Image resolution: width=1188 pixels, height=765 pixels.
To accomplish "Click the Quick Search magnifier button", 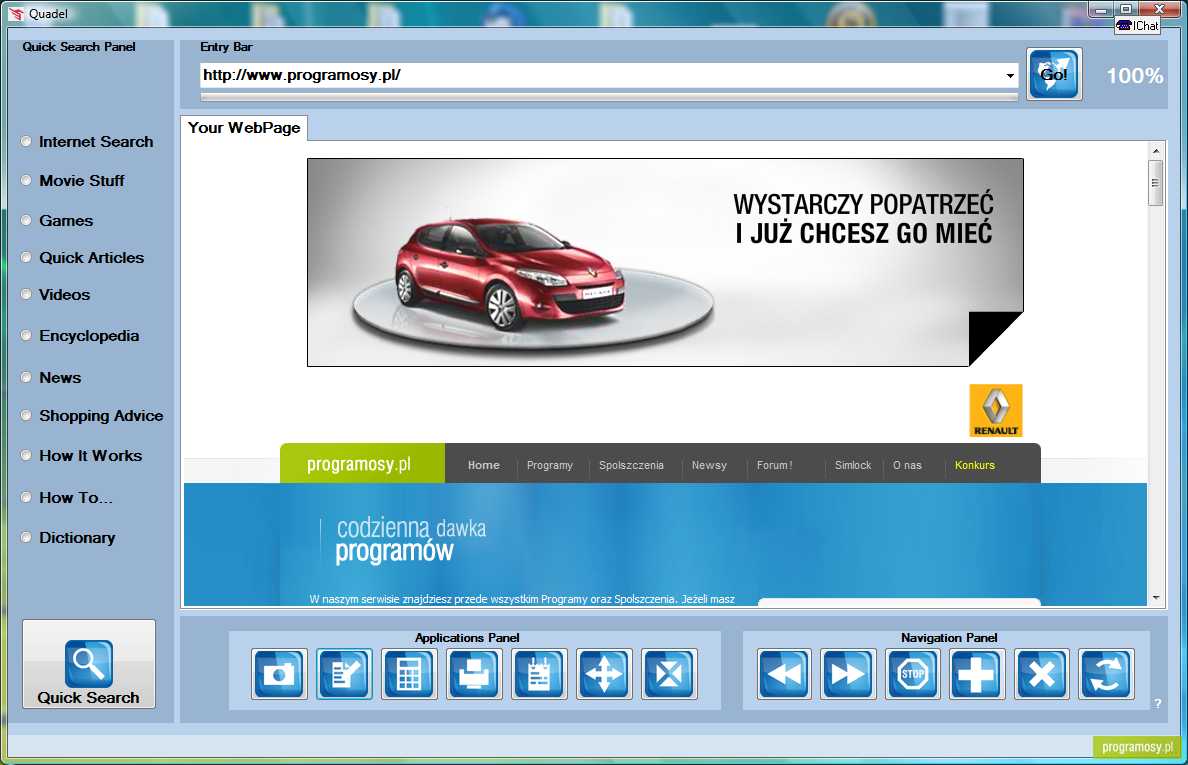I will [x=89, y=664].
